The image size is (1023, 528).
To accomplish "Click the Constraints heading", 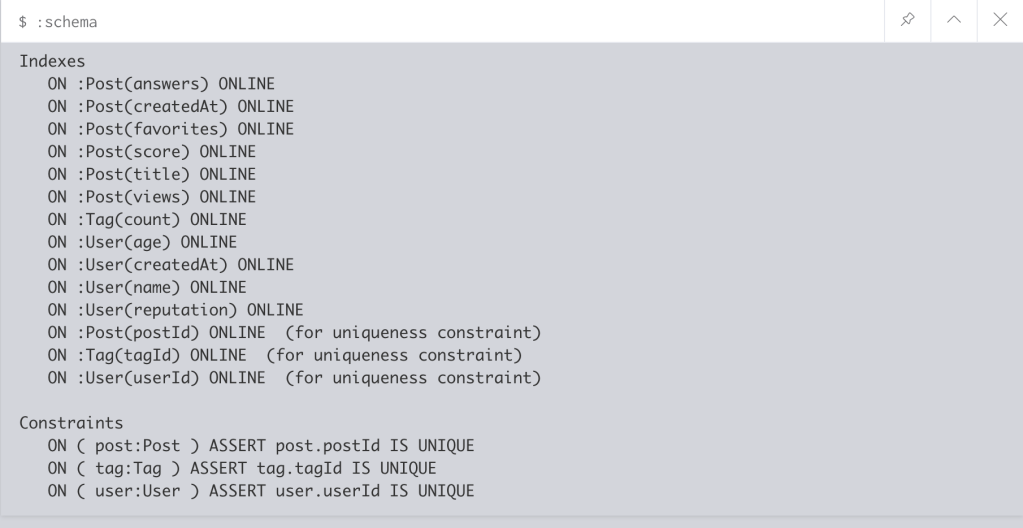I will pos(71,423).
